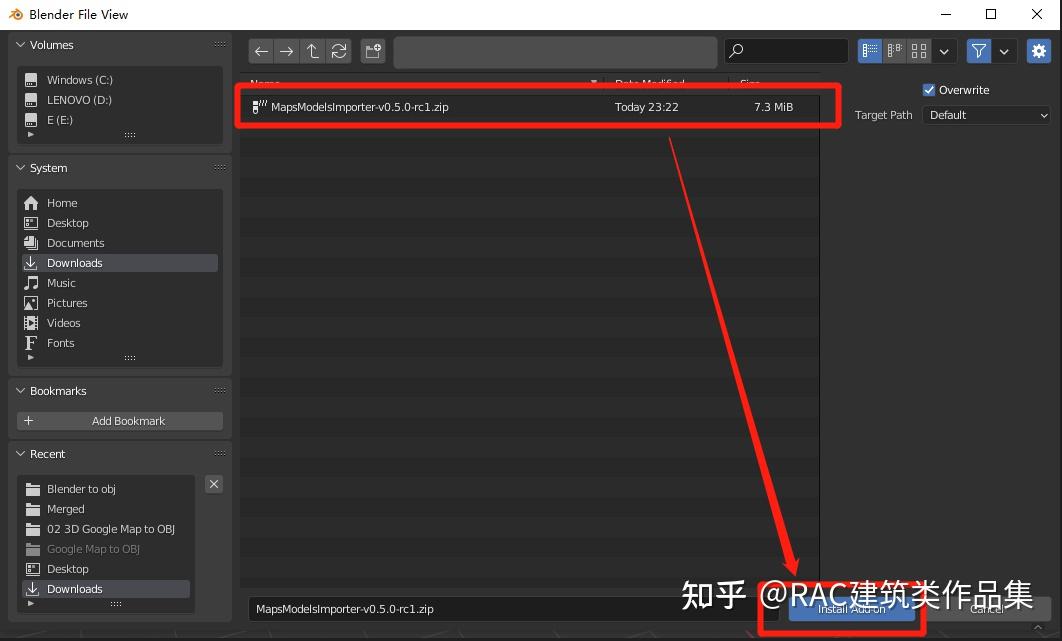Switch to horizontal list display mode

[x=894, y=51]
